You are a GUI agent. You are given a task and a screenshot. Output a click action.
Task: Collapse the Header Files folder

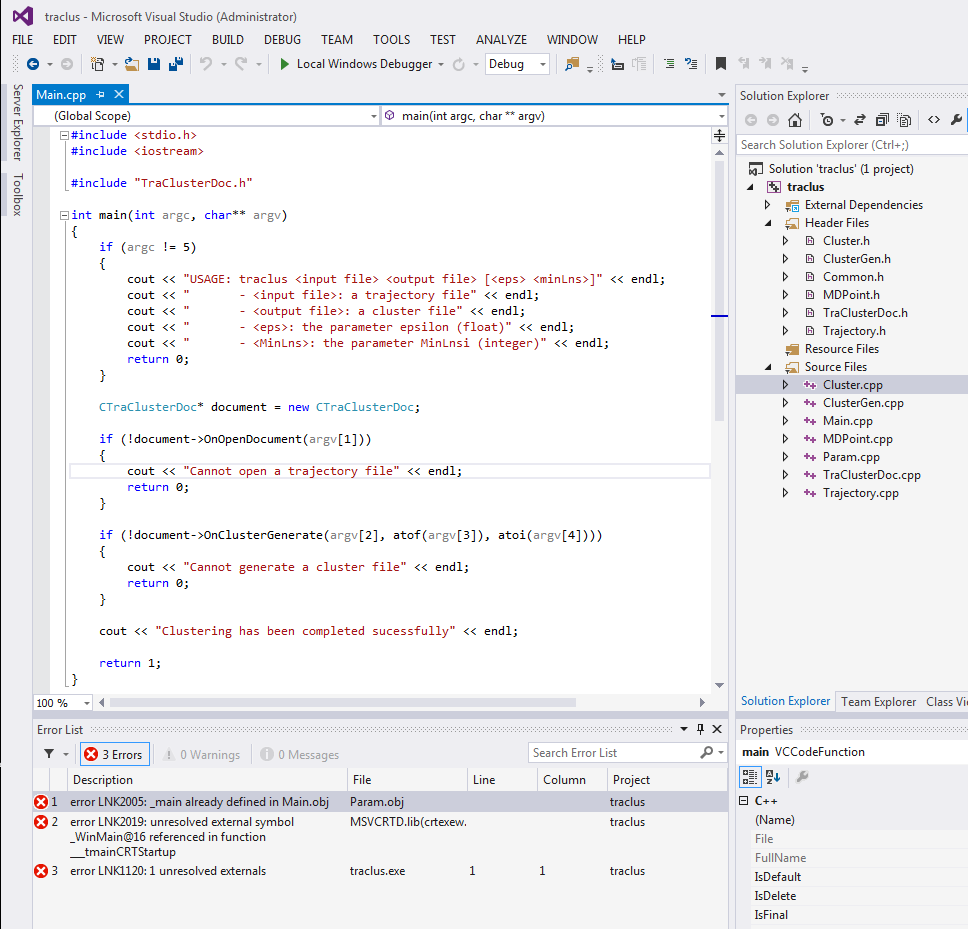768,223
